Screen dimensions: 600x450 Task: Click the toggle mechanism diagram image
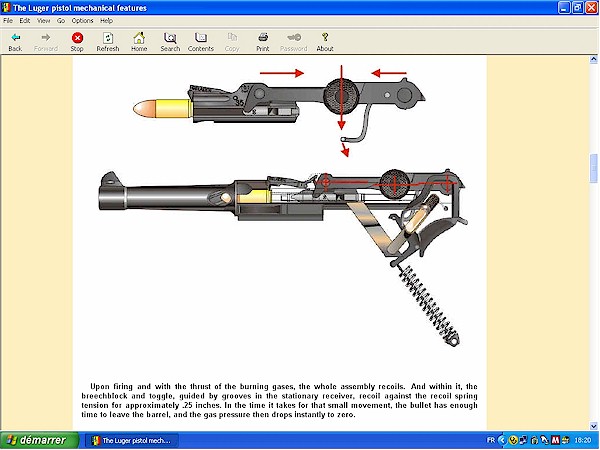(x=279, y=111)
